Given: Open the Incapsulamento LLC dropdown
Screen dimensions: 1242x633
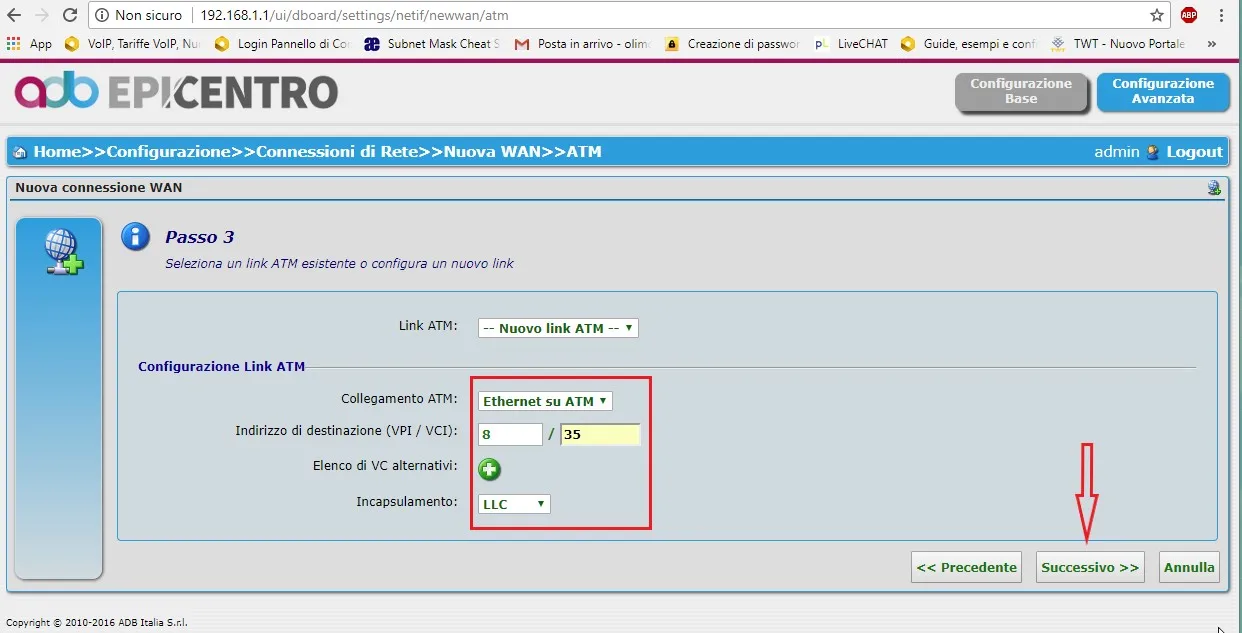Looking at the screenshot, I should (x=514, y=504).
